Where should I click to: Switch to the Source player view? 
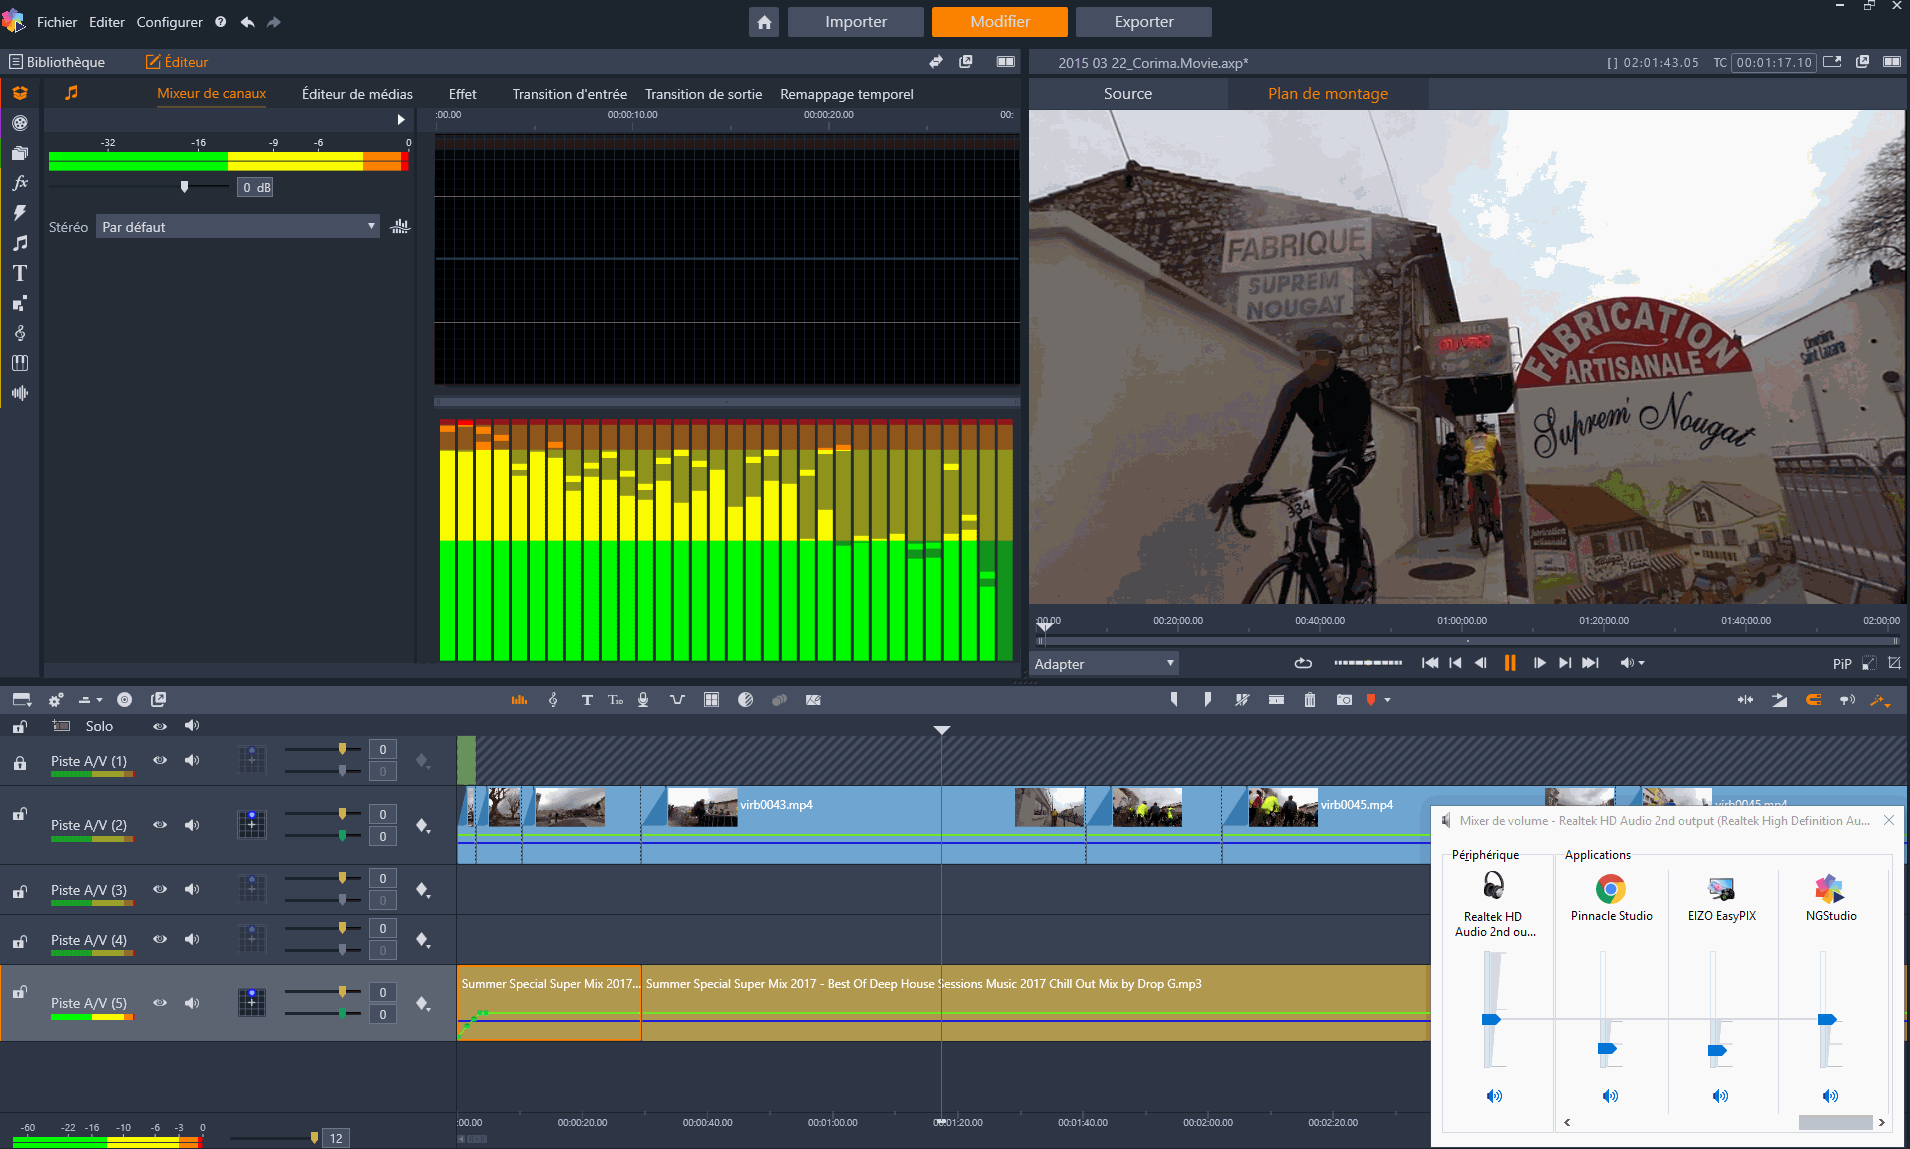1128,94
